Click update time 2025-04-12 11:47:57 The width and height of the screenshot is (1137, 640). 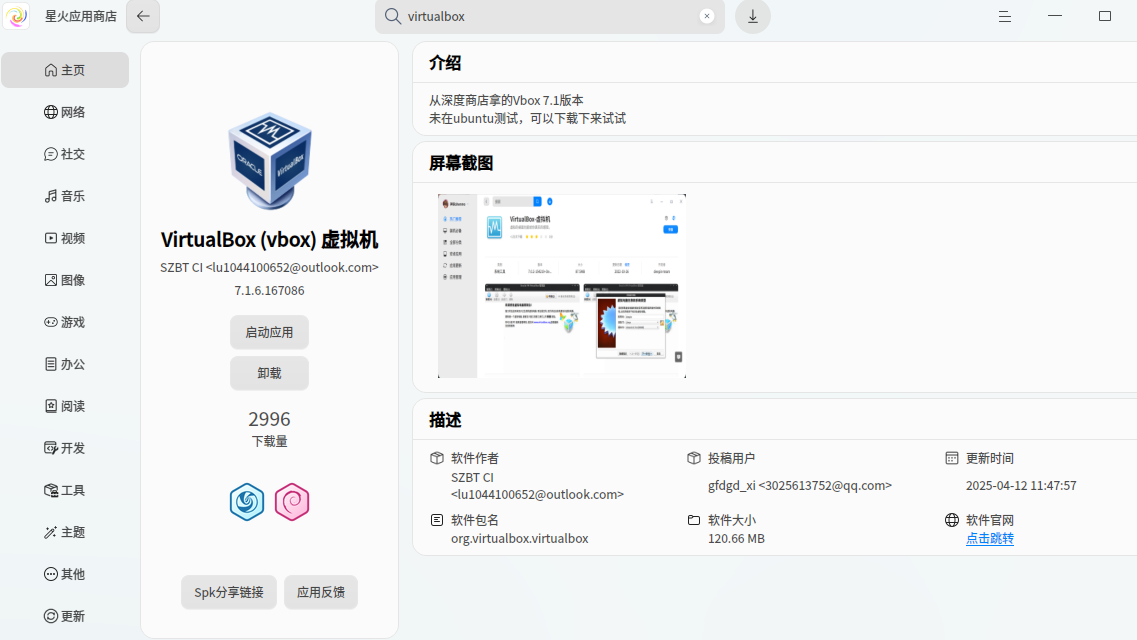1021,486
